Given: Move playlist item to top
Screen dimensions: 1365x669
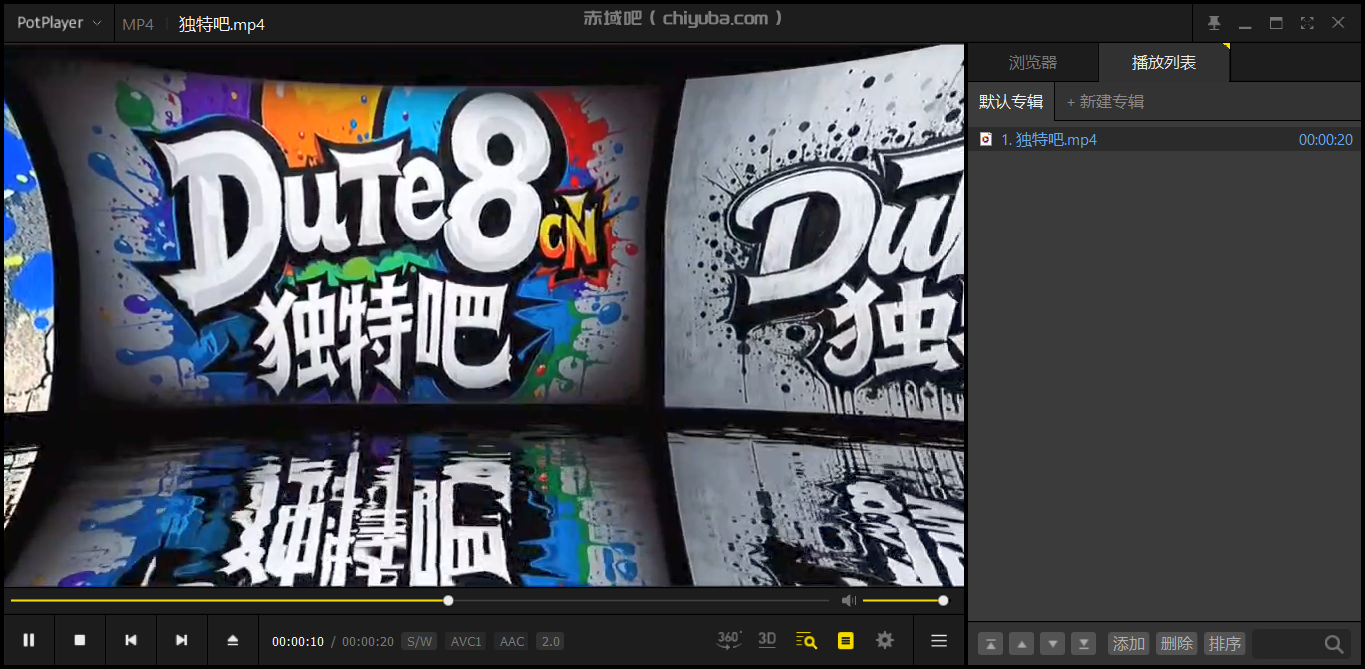Looking at the screenshot, I should point(990,644).
